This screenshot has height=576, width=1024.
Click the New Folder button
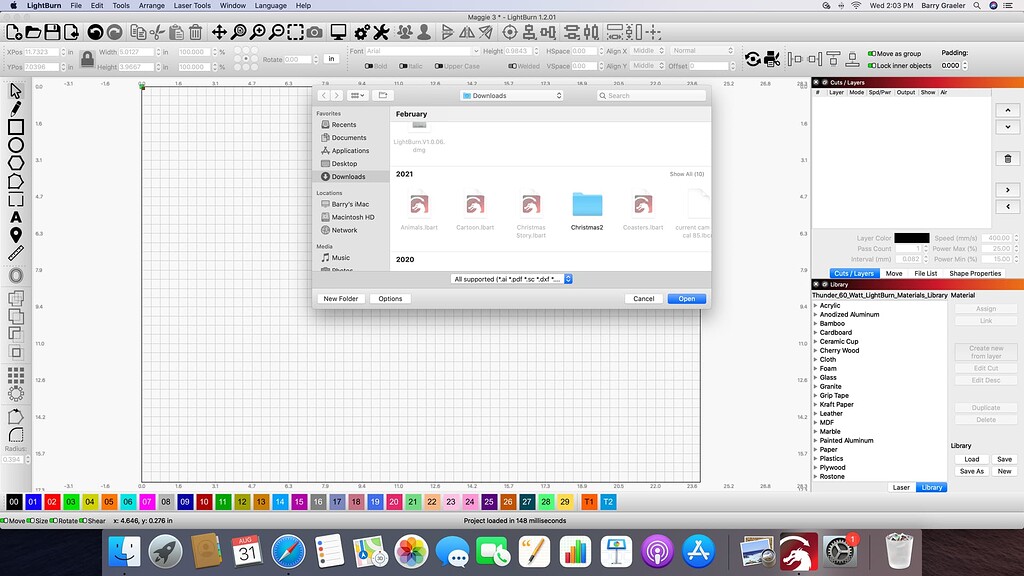pyautogui.click(x=340, y=298)
